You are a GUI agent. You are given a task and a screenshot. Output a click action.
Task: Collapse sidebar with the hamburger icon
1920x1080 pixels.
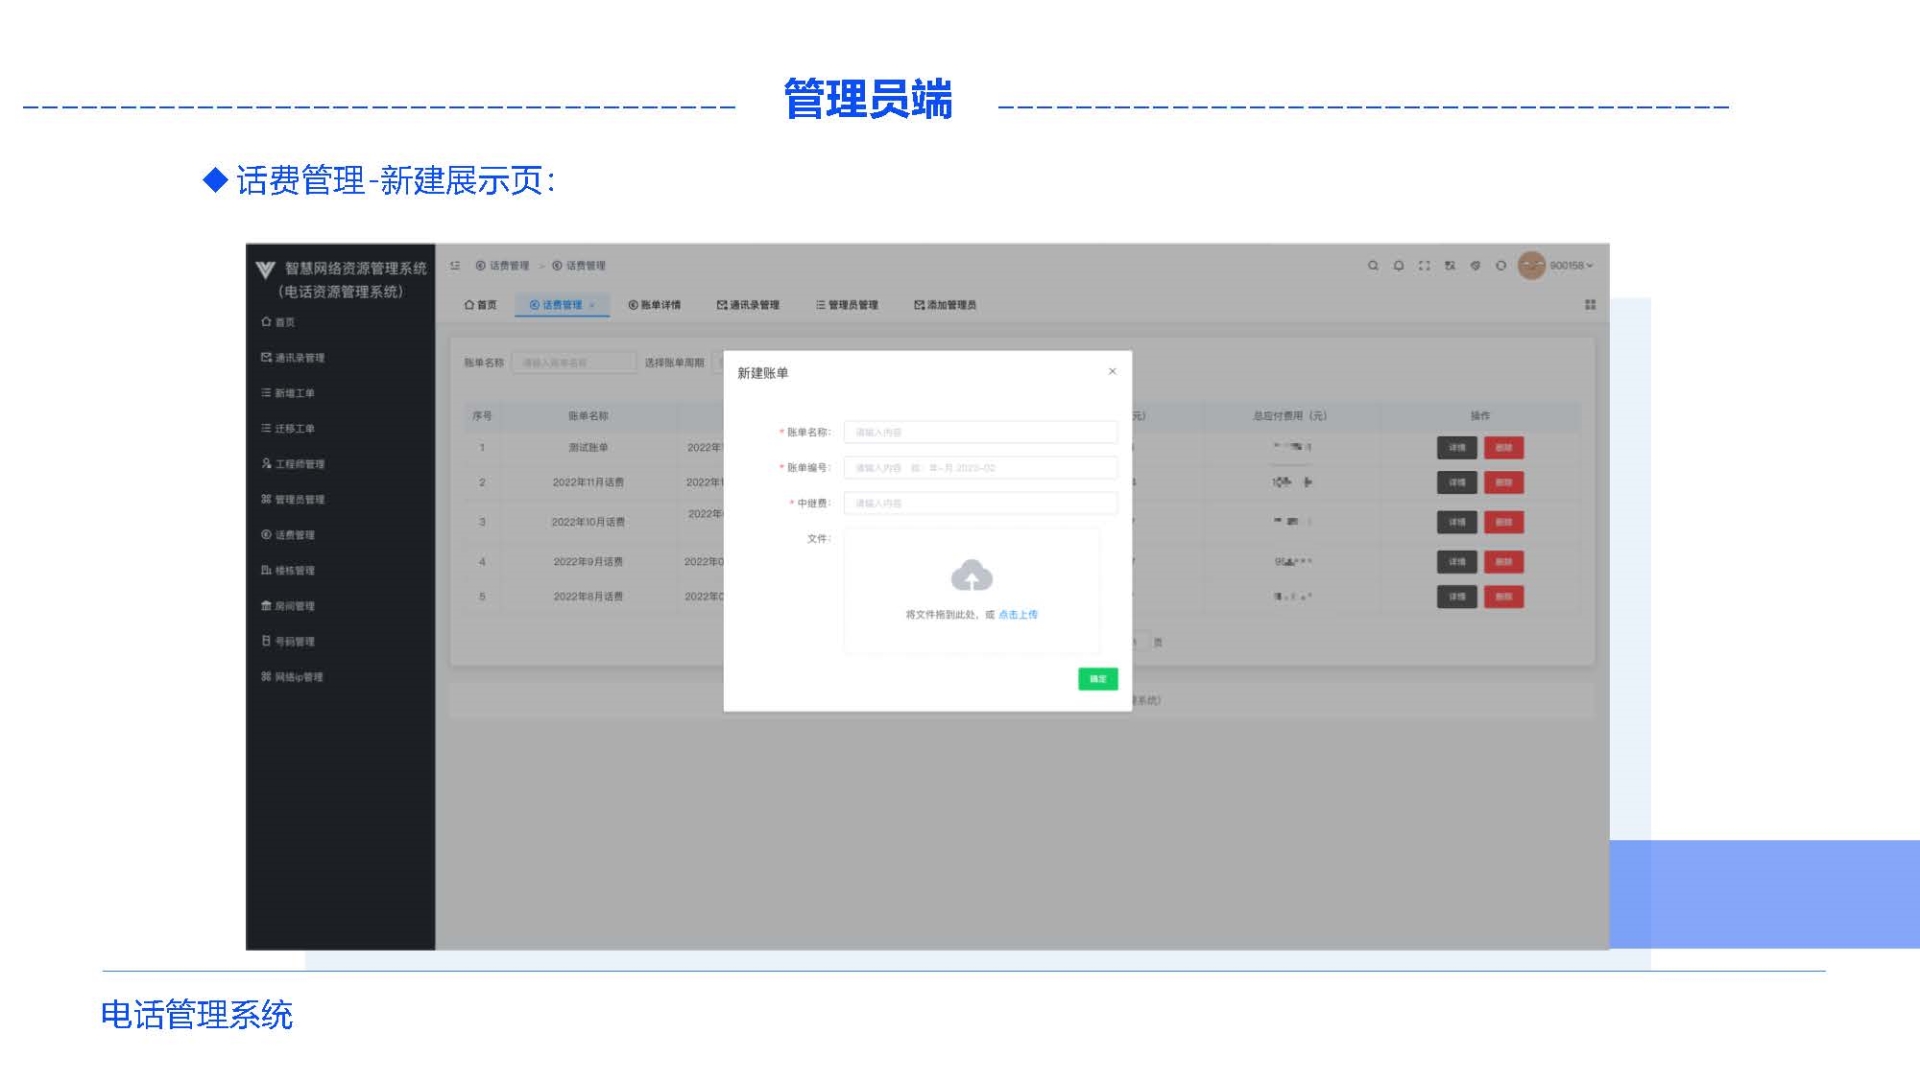click(x=455, y=266)
